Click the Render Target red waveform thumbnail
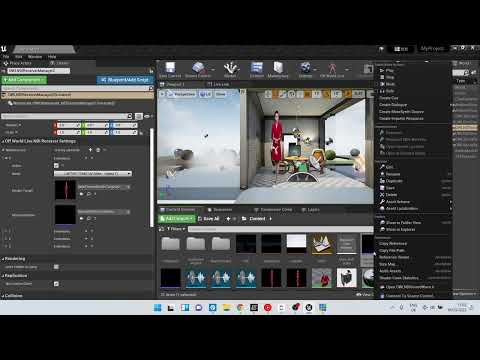 (x=65, y=190)
